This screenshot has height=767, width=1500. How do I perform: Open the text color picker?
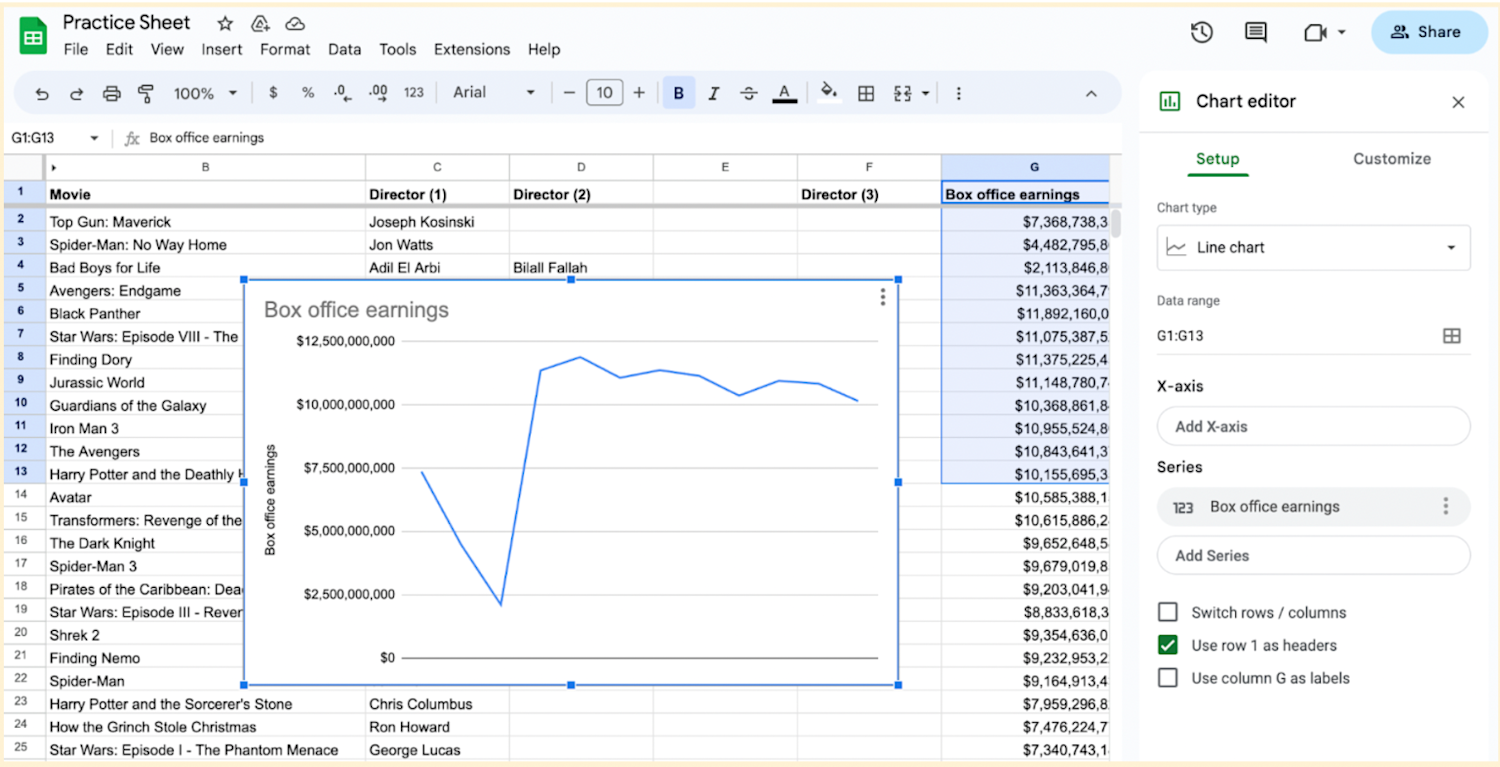[785, 93]
